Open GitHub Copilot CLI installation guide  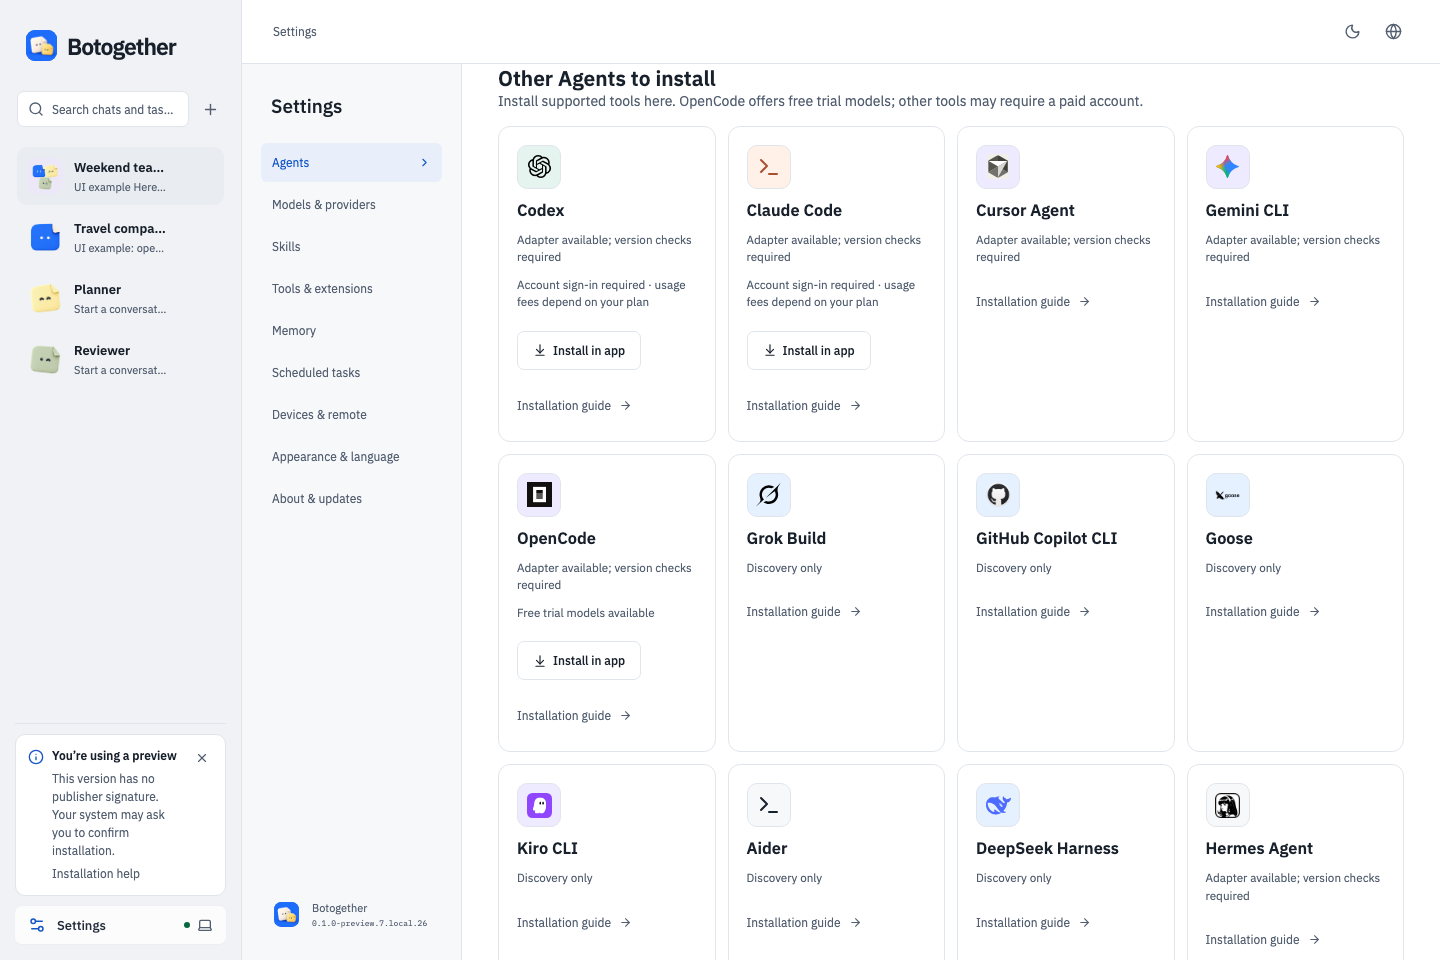pyautogui.click(x=1033, y=612)
